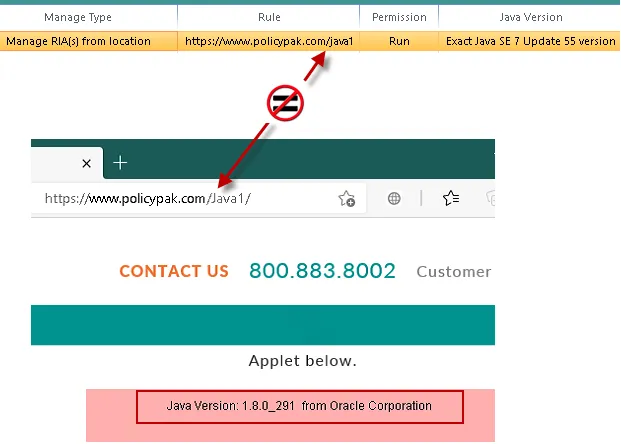Click the no-equal prohibition symbol

coord(285,103)
